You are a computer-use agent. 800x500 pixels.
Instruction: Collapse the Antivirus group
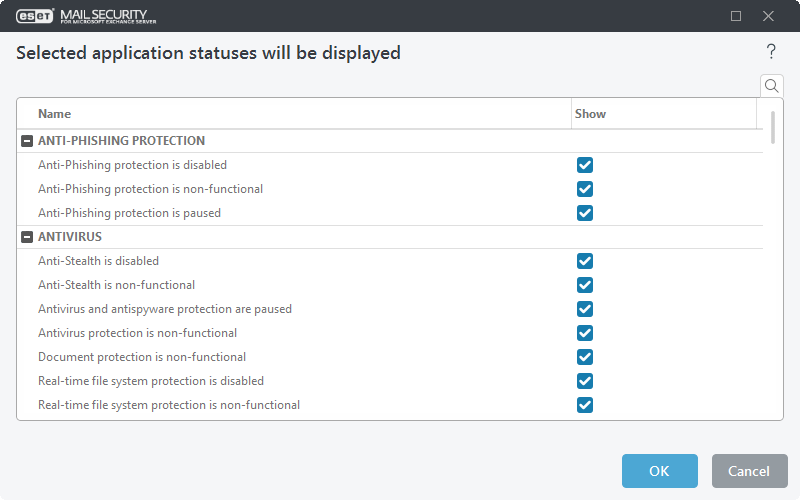(27, 237)
